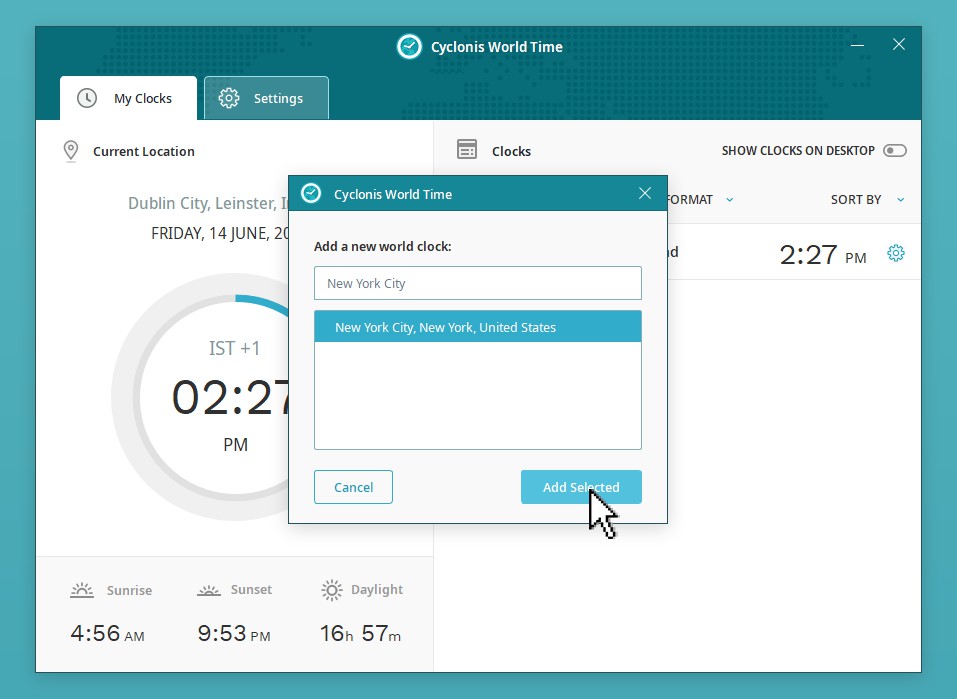Minimize the Cyclonis World Time window
957x699 pixels.
click(858, 45)
